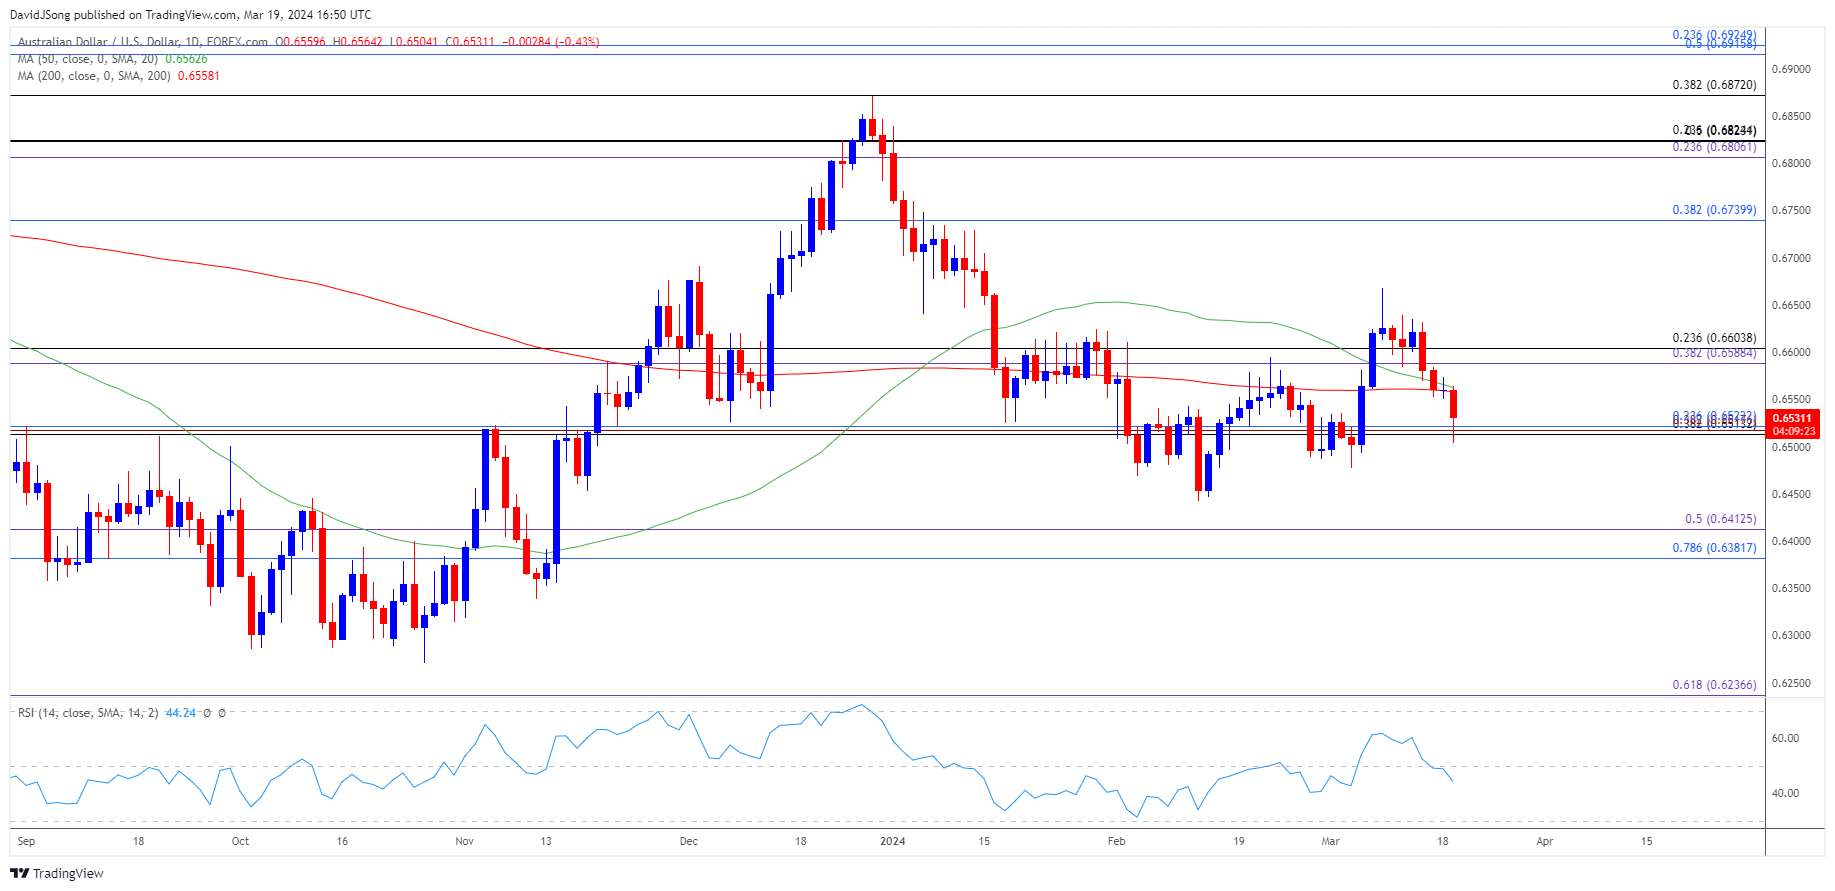Click the RSI 60.00 axis label

tap(1785, 738)
